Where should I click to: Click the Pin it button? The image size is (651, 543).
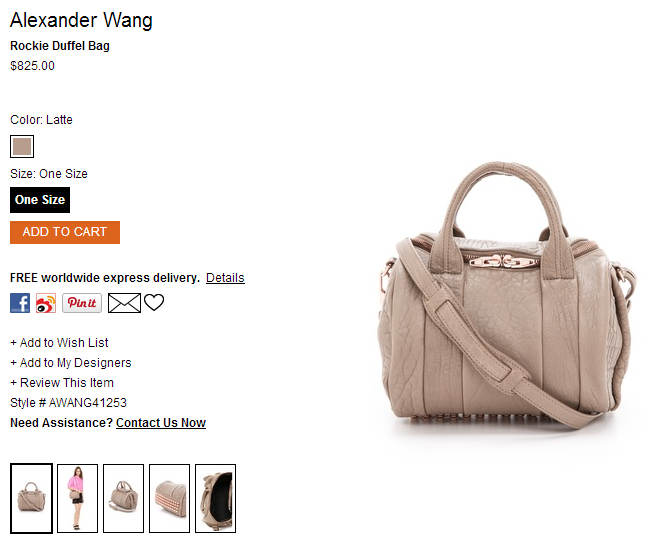tap(82, 303)
